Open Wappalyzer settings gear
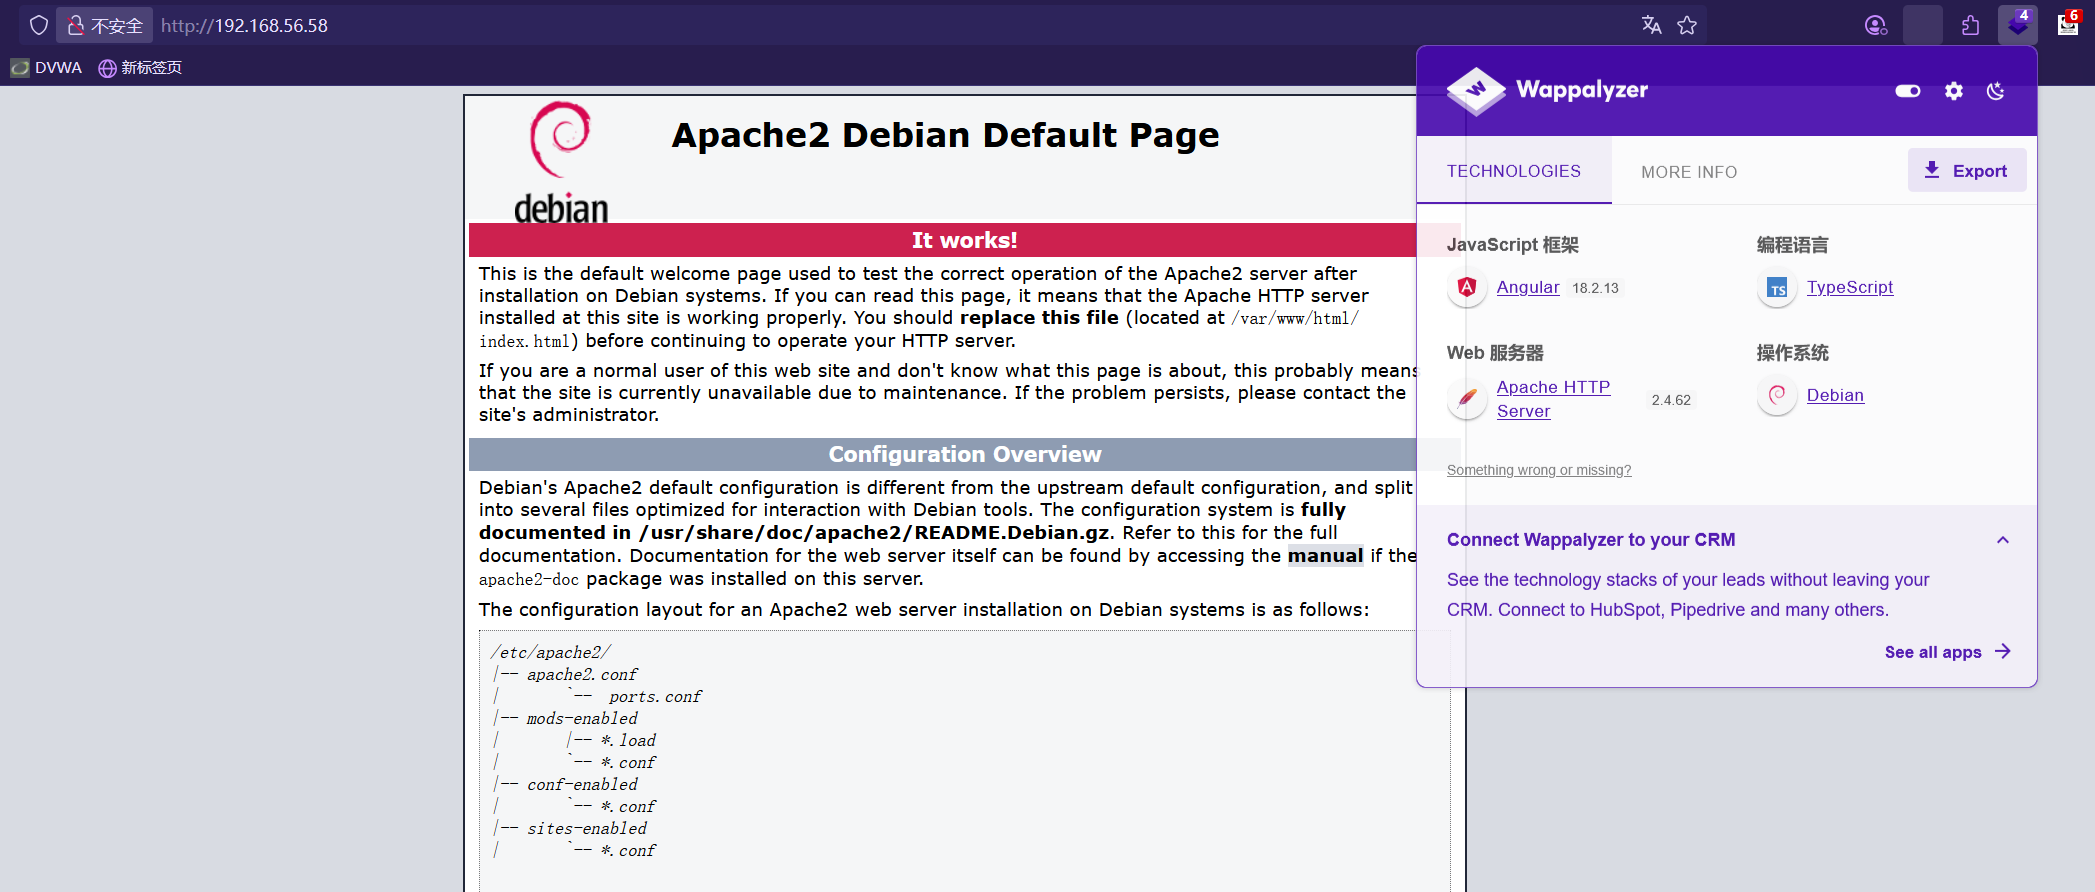Image resolution: width=2095 pixels, height=892 pixels. 1953,91
